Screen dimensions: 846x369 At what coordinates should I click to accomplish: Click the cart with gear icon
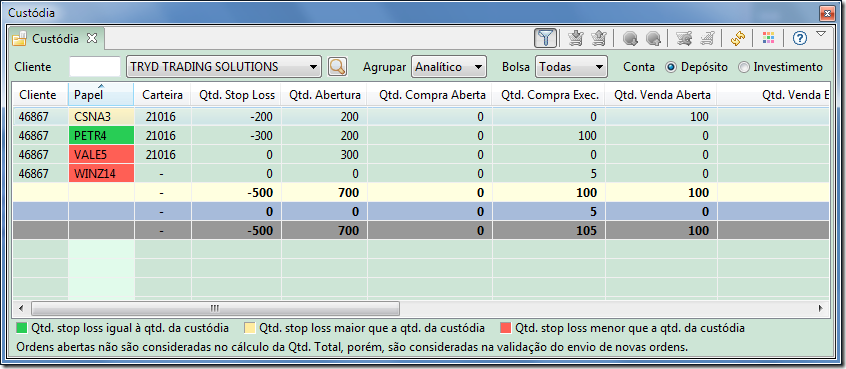(x=684, y=38)
